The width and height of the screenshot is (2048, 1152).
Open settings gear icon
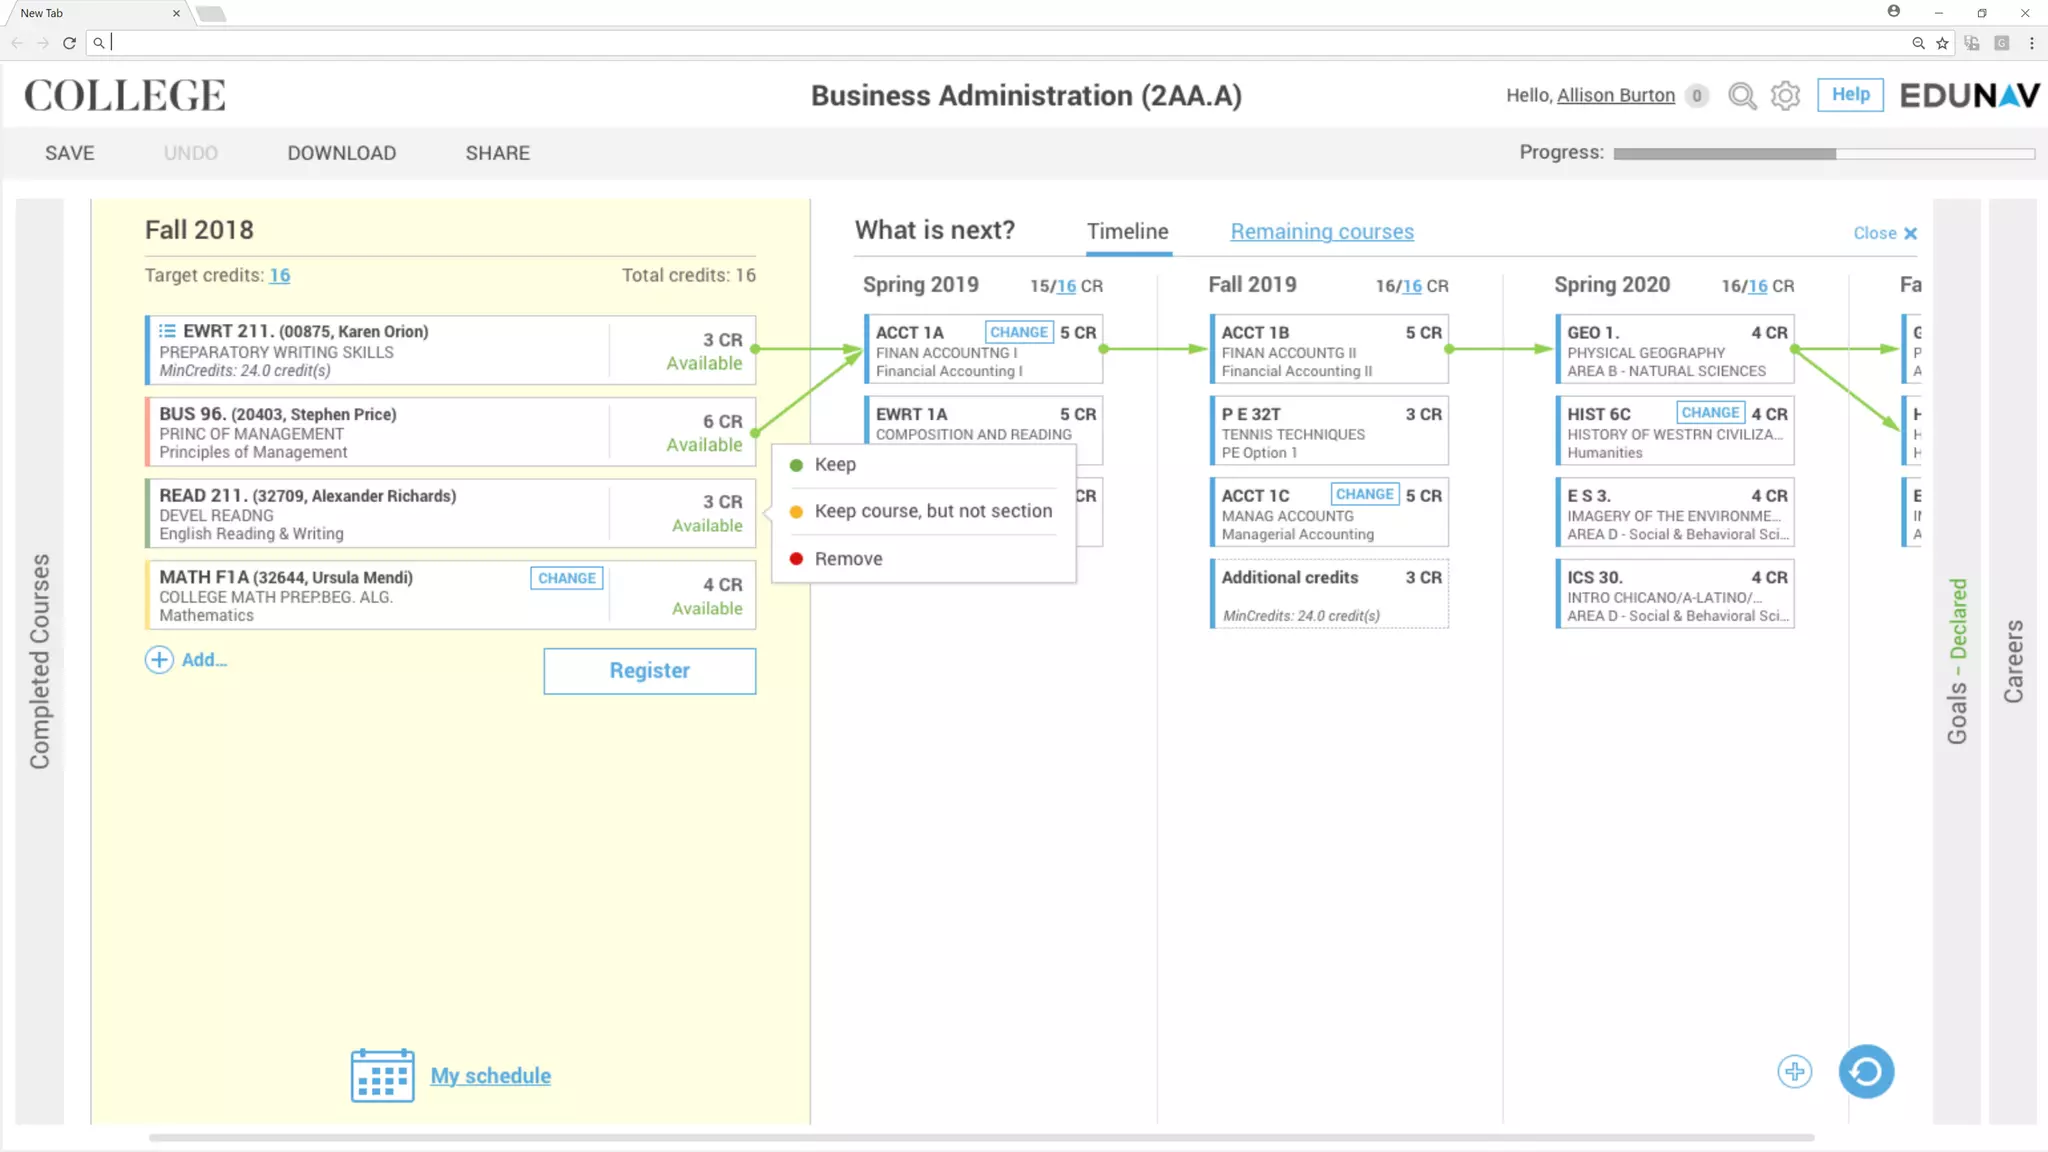coord(1785,96)
